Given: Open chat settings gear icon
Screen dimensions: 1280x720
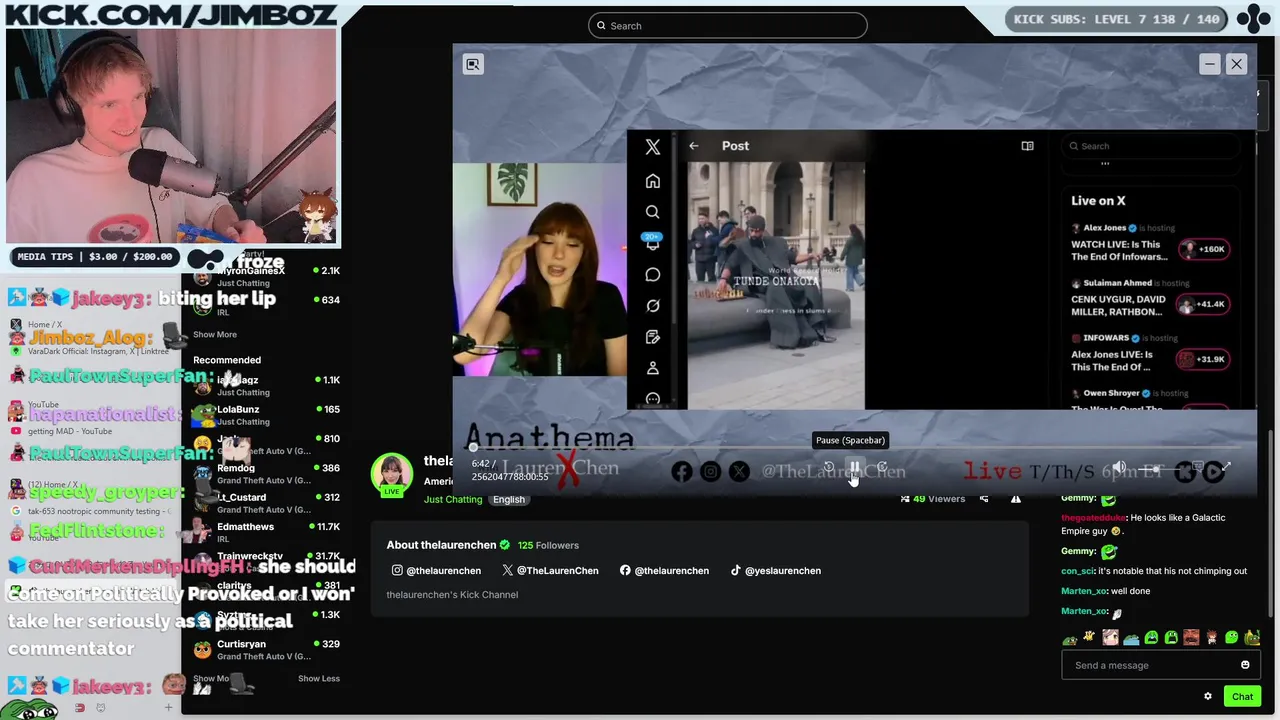Looking at the screenshot, I should [x=1208, y=696].
